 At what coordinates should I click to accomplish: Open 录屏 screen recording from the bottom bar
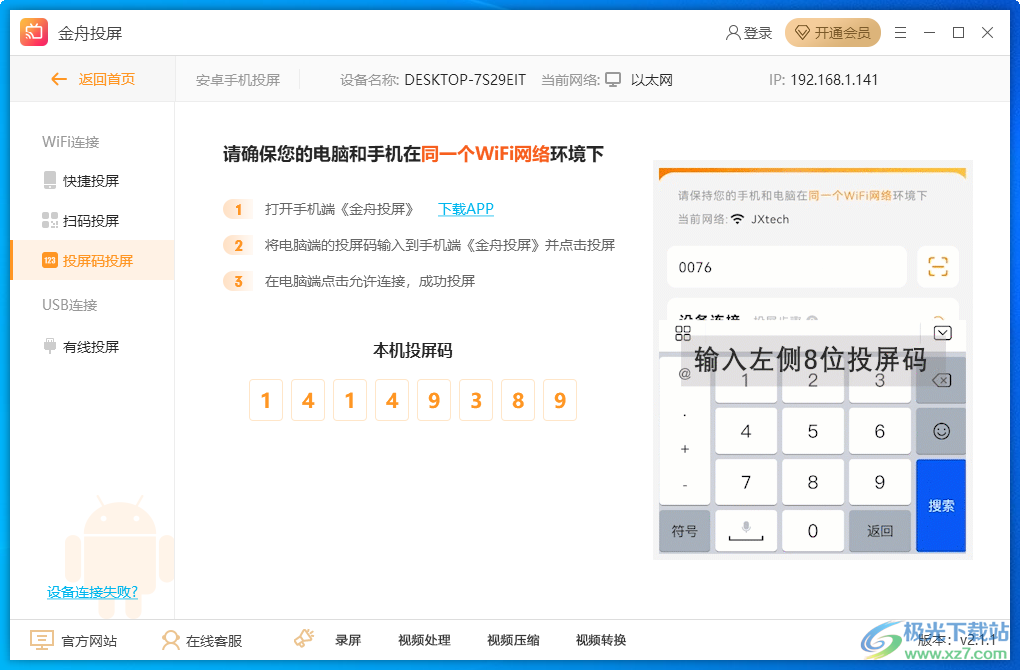[348, 640]
